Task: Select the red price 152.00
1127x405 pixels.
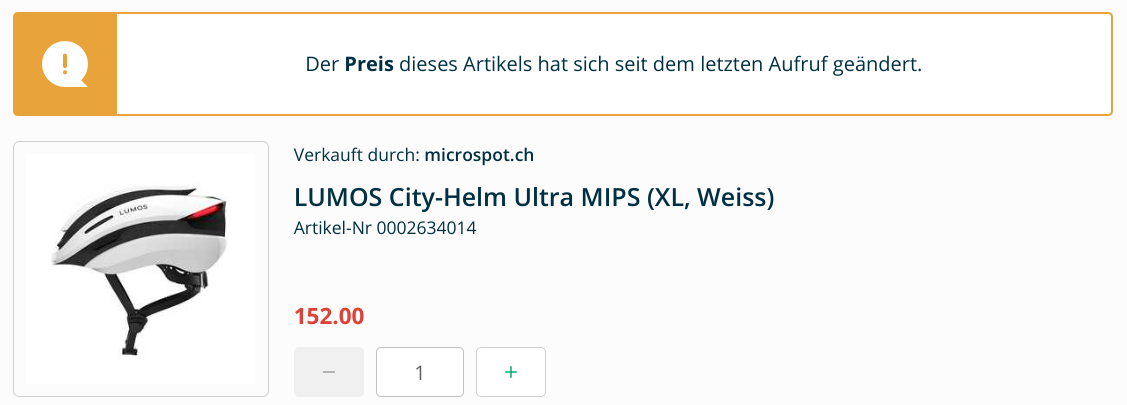Action: pyautogui.click(x=329, y=317)
